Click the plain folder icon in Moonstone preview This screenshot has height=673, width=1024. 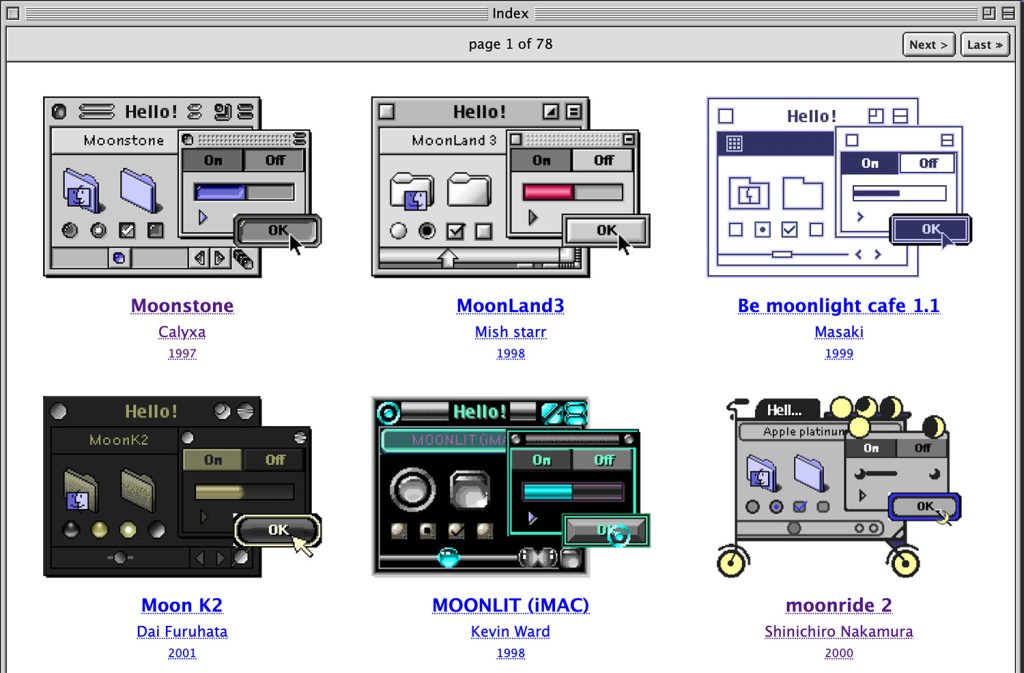click(141, 190)
